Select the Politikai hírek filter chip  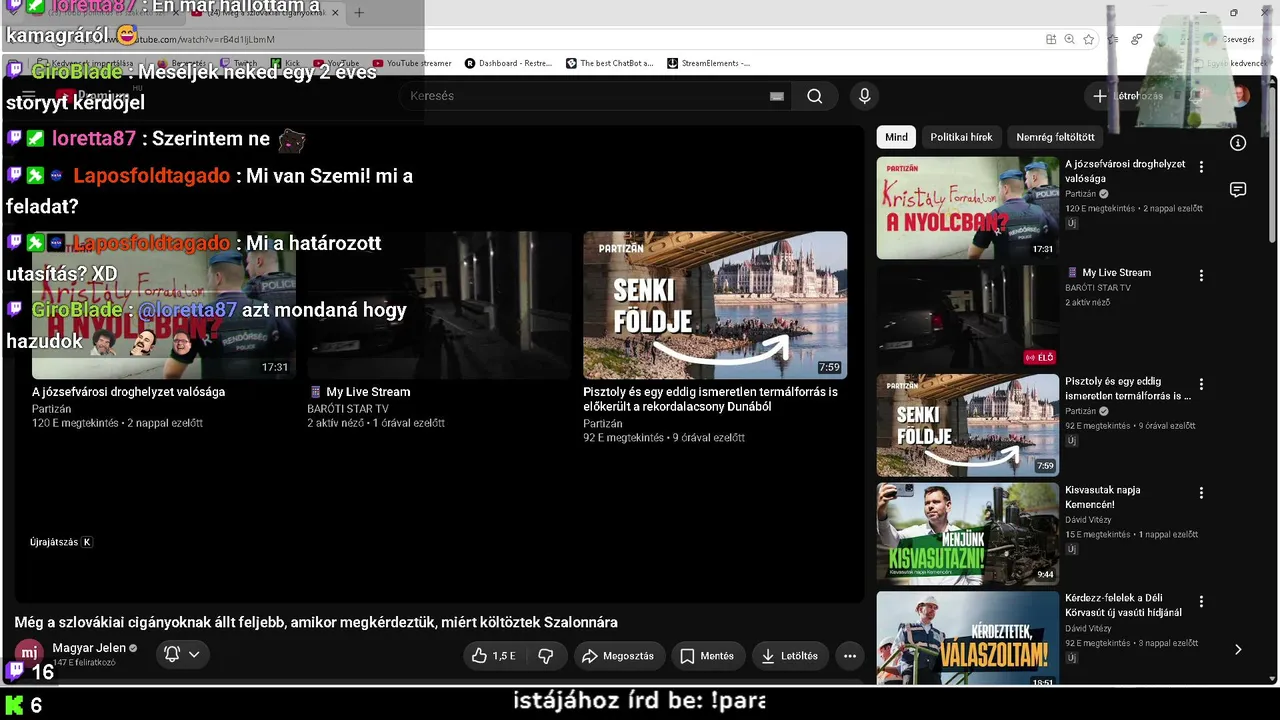961,137
